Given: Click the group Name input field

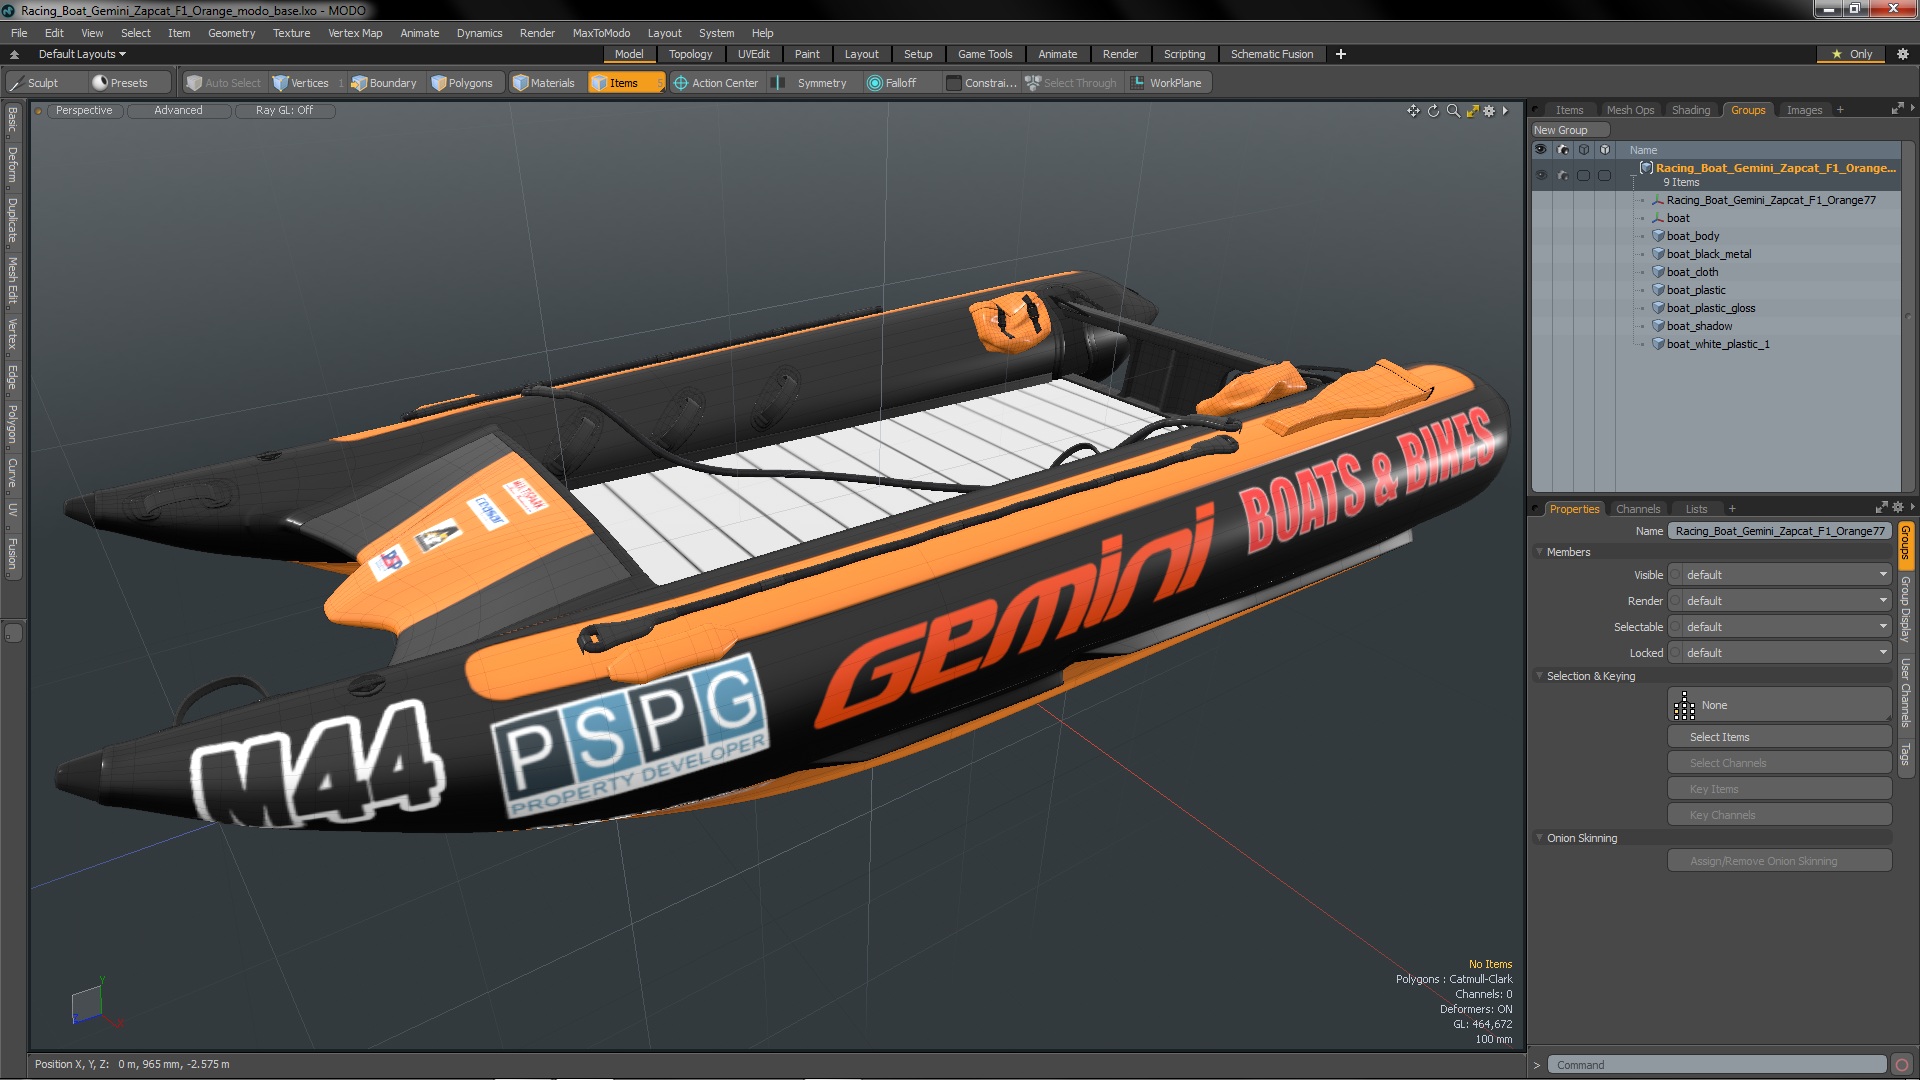Looking at the screenshot, I should click(1779, 531).
